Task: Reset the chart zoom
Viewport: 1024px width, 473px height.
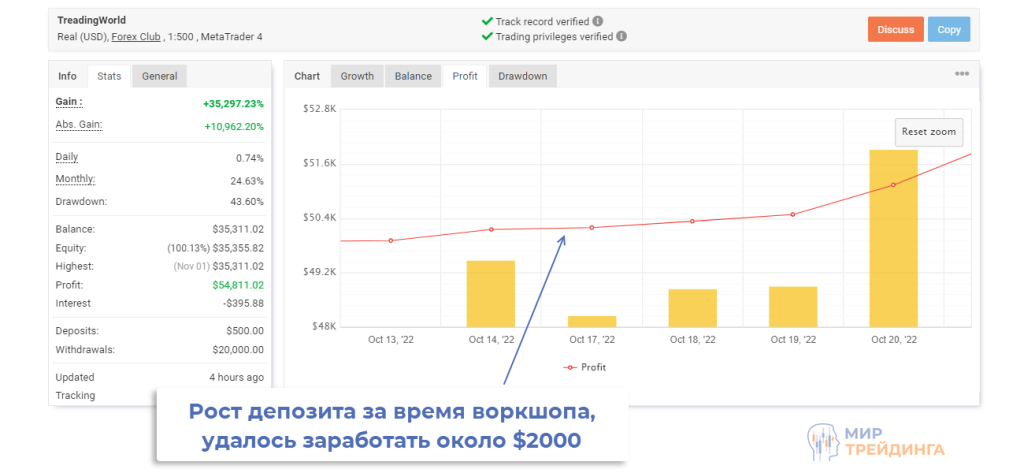Action: [x=928, y=132]
